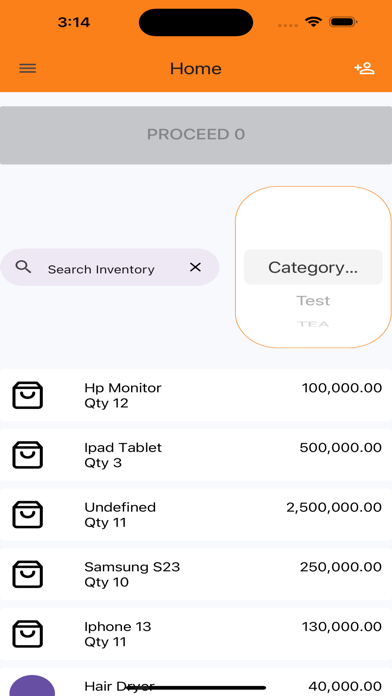
Task: Tap the Ipad Tablet basket icon
Action: click(28, 455)
